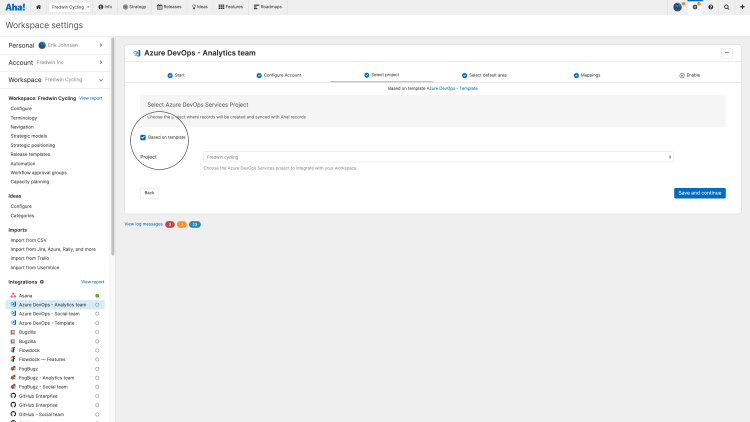The height and width of the screenshot is (422, 750).
Task: Open Import from CSV
Action: click(29, 240)
